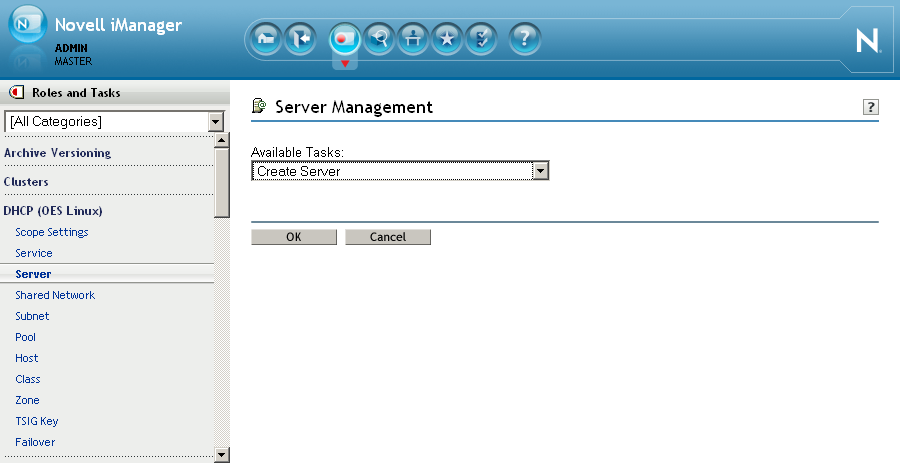Expand the Clusters role
Image resolution: width=900 pixels, height=463 pixels.
[x=26, y=181]
